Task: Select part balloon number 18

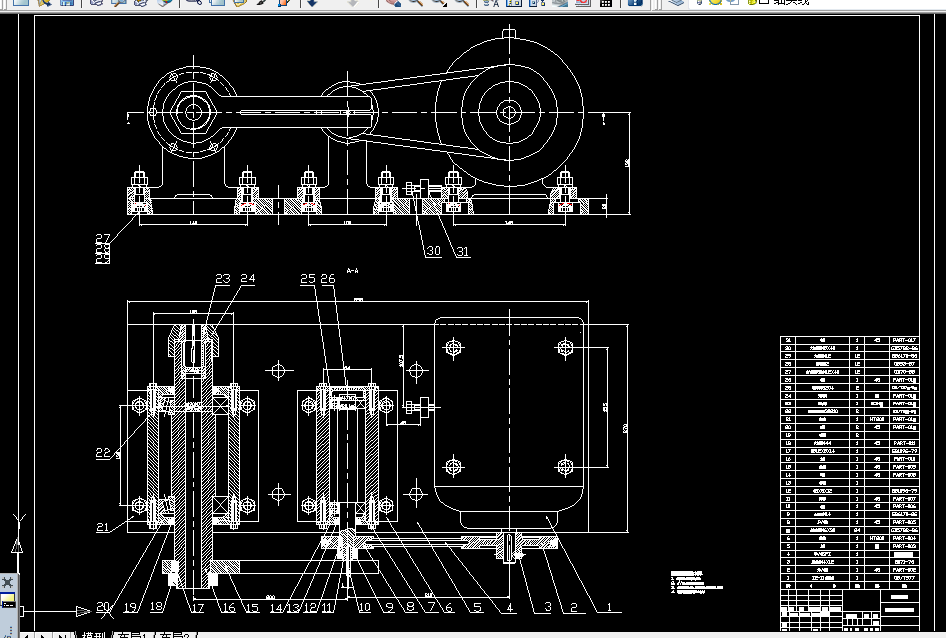Action: (x=156, y=606)
